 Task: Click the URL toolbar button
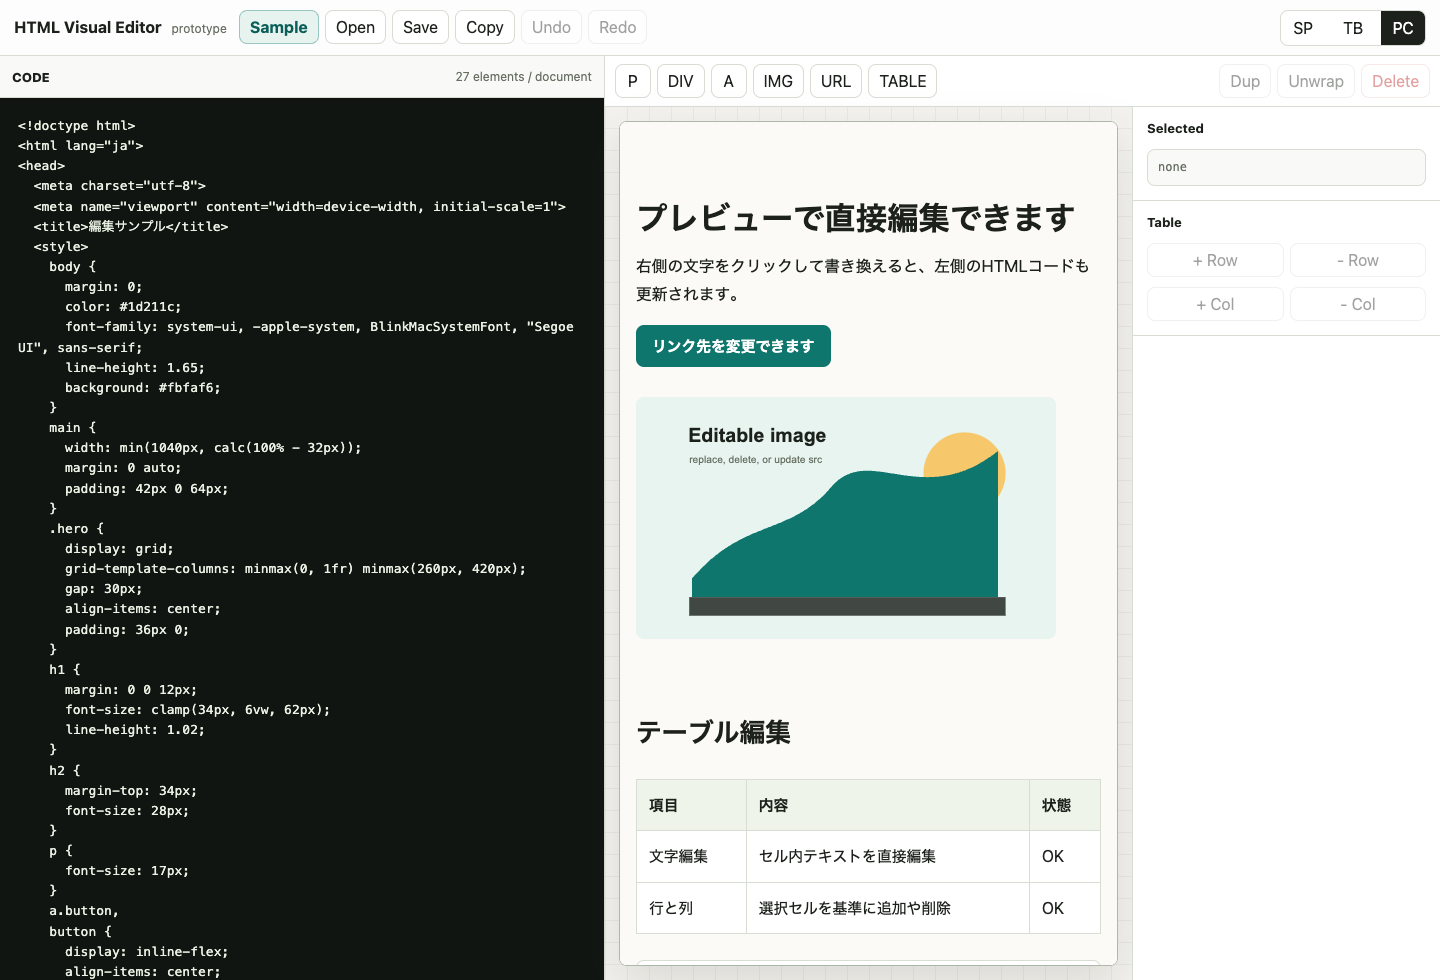point(836,81)
